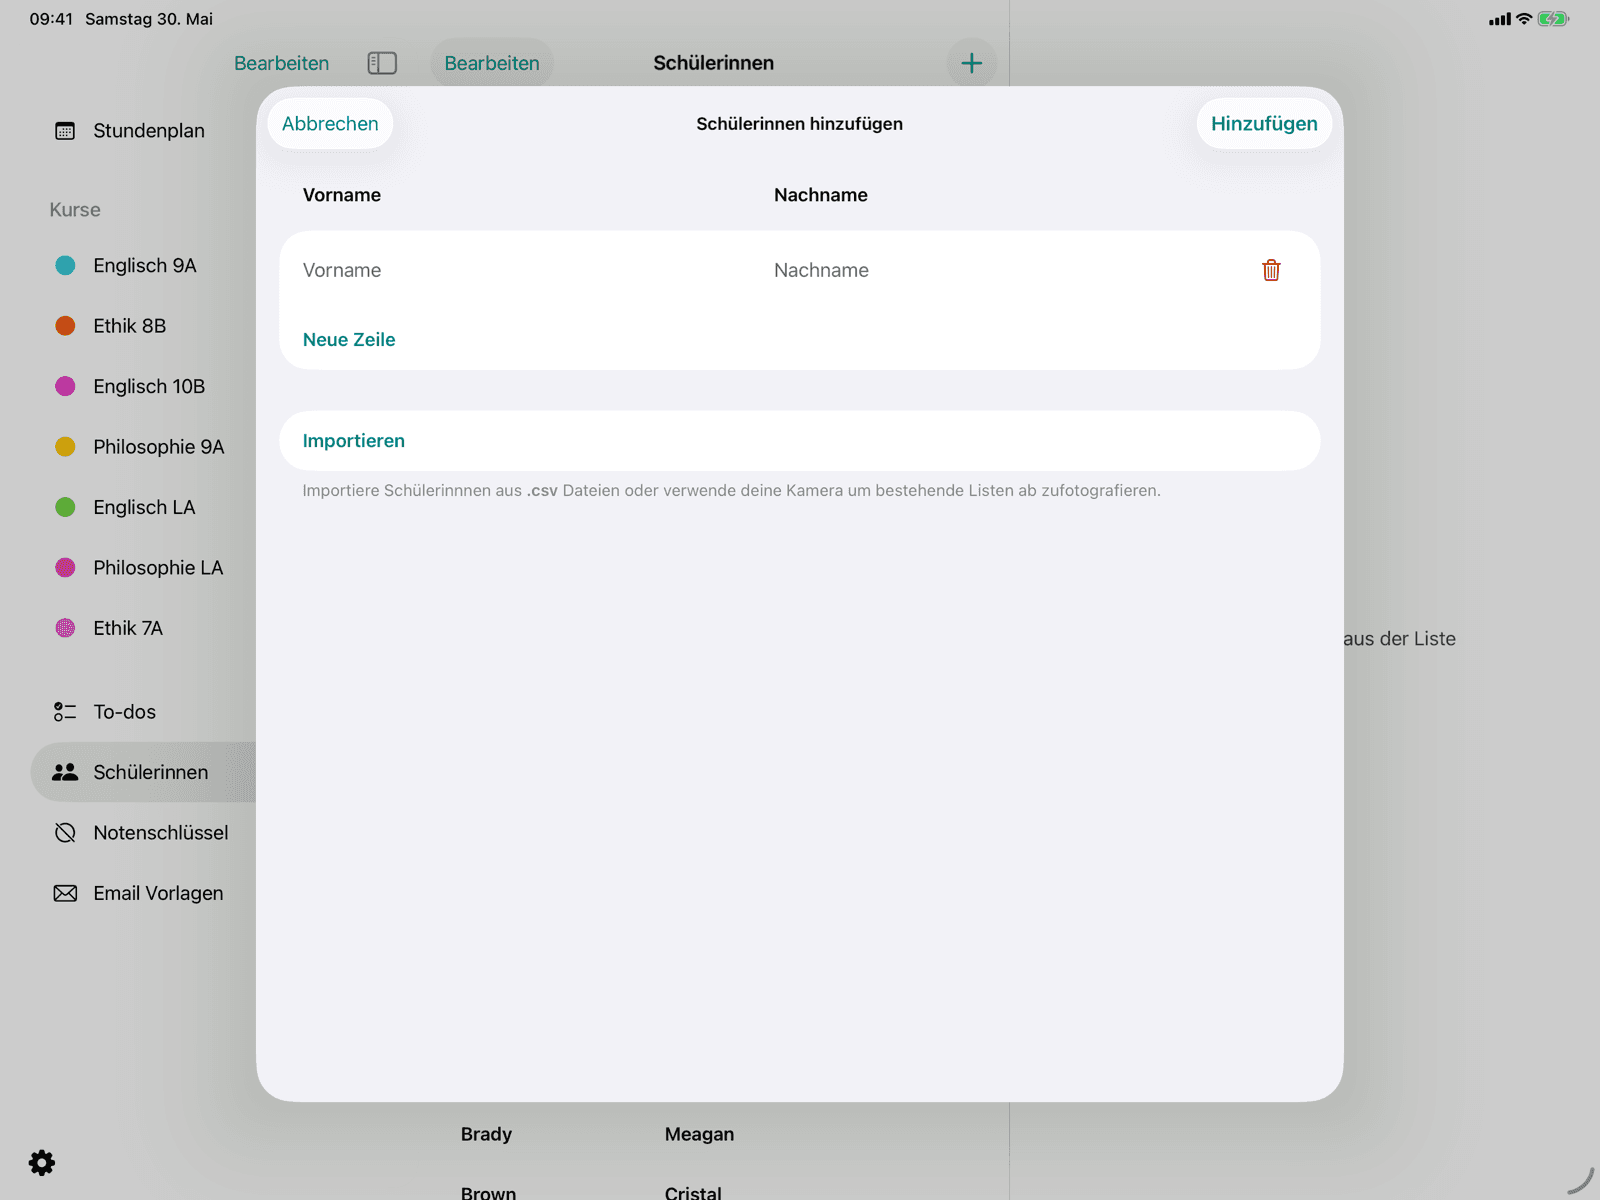
Task: Click the status bar time 09:41
Action: pyautogui.click(x=51, y=19)
